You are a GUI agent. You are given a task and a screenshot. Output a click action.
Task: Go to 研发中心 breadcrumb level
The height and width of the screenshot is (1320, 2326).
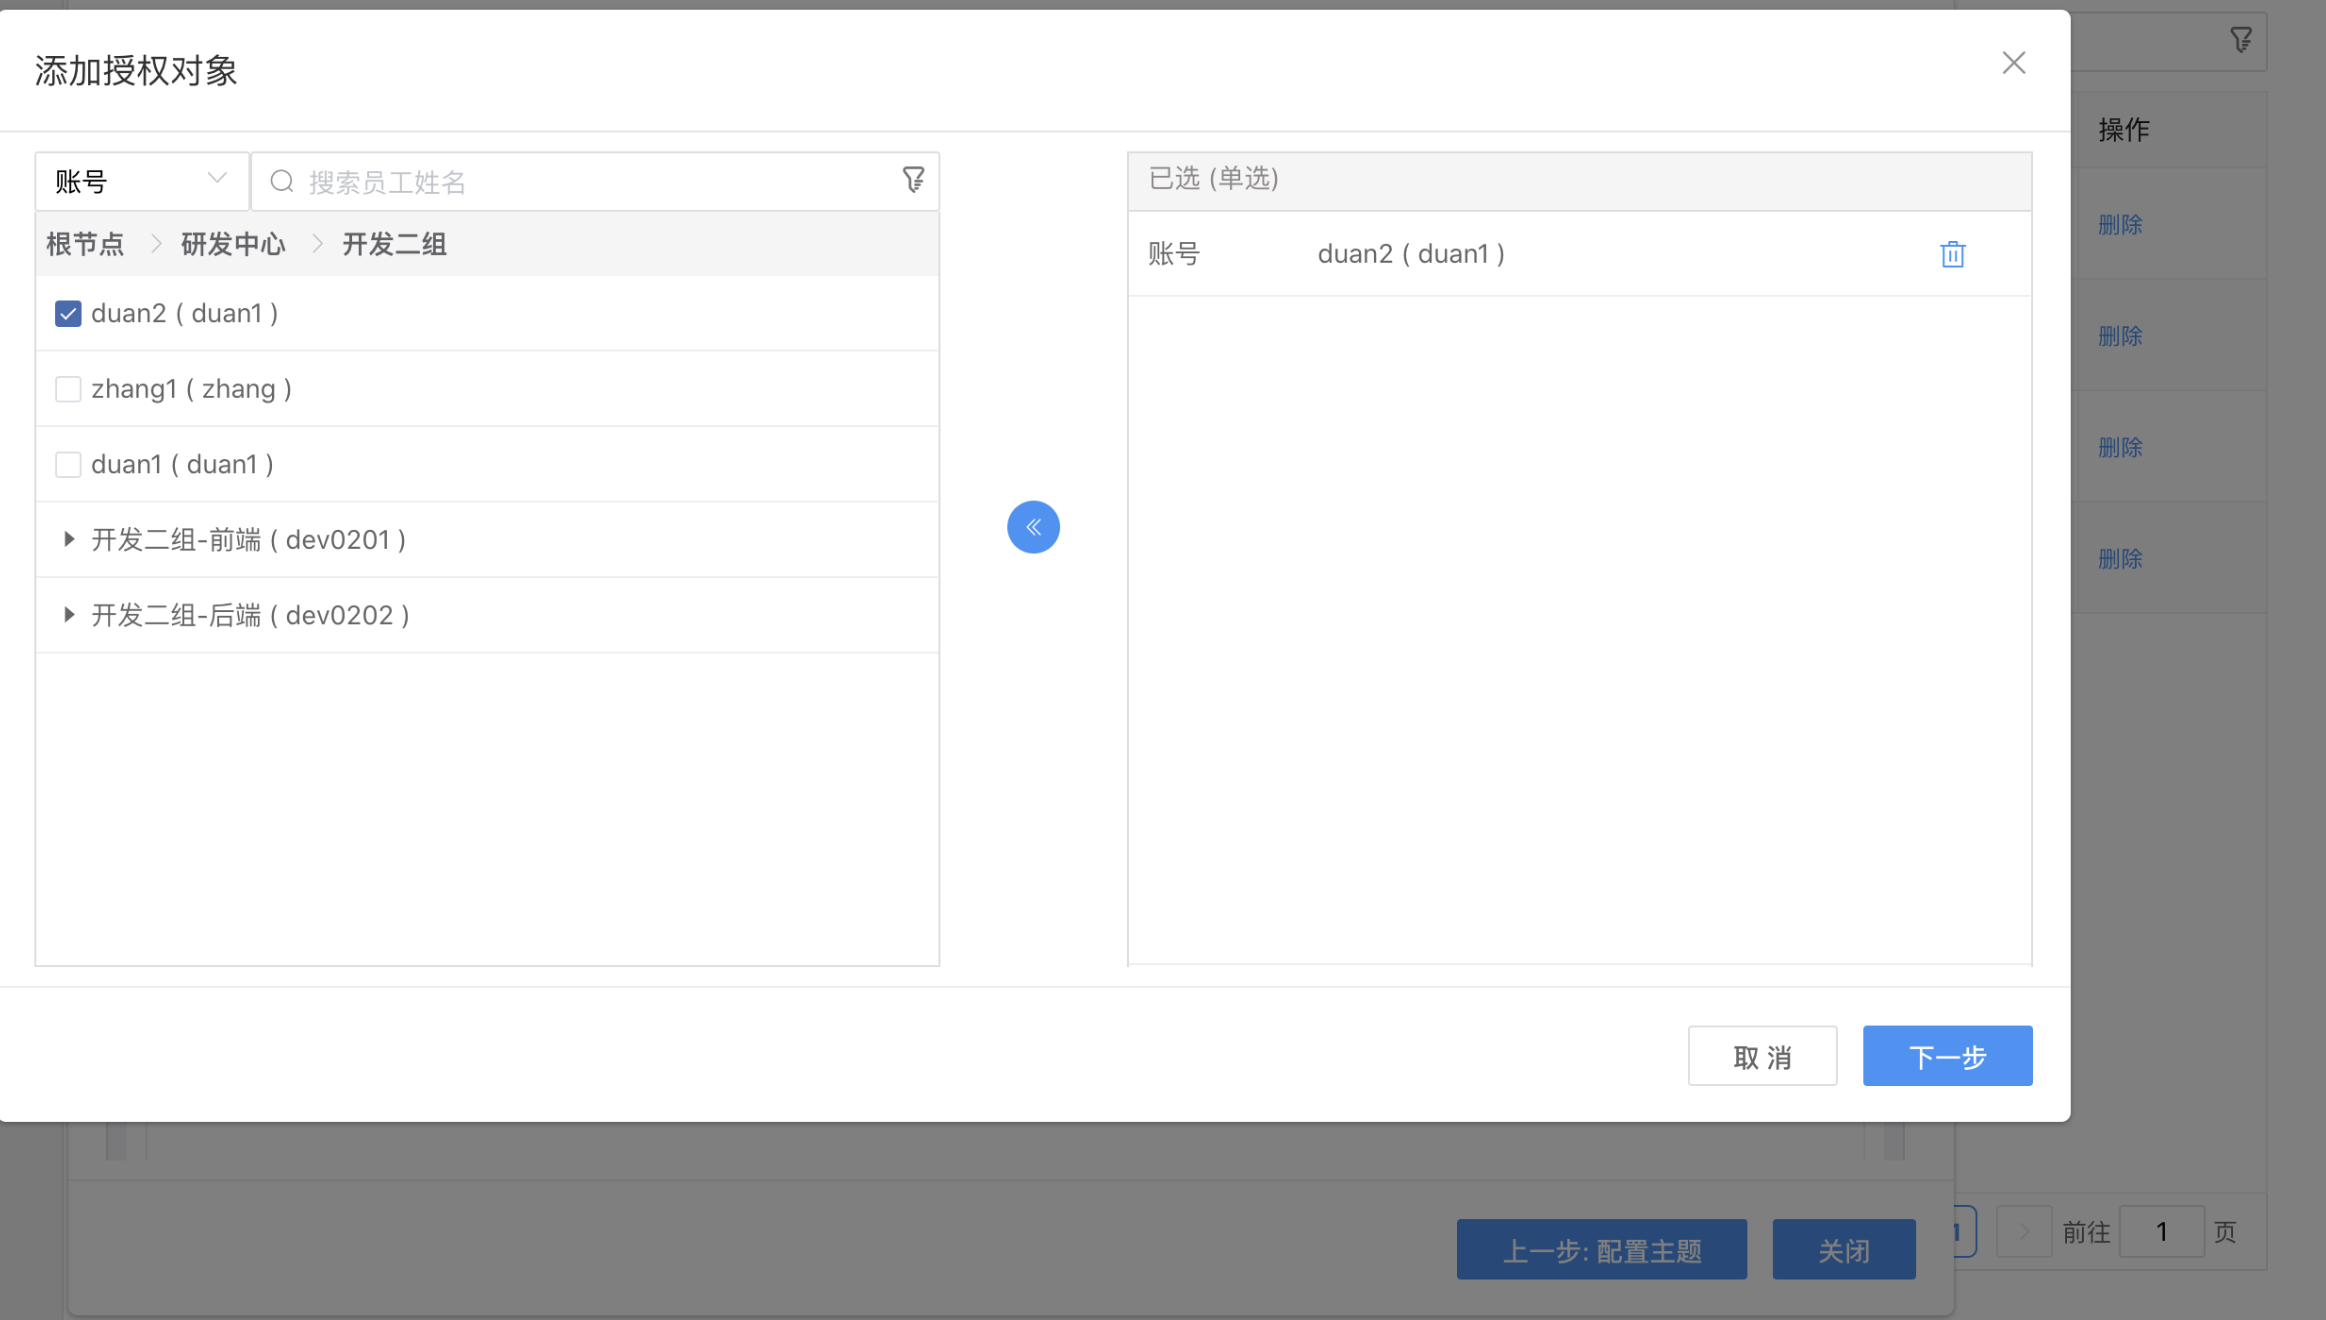coord(233,244)
